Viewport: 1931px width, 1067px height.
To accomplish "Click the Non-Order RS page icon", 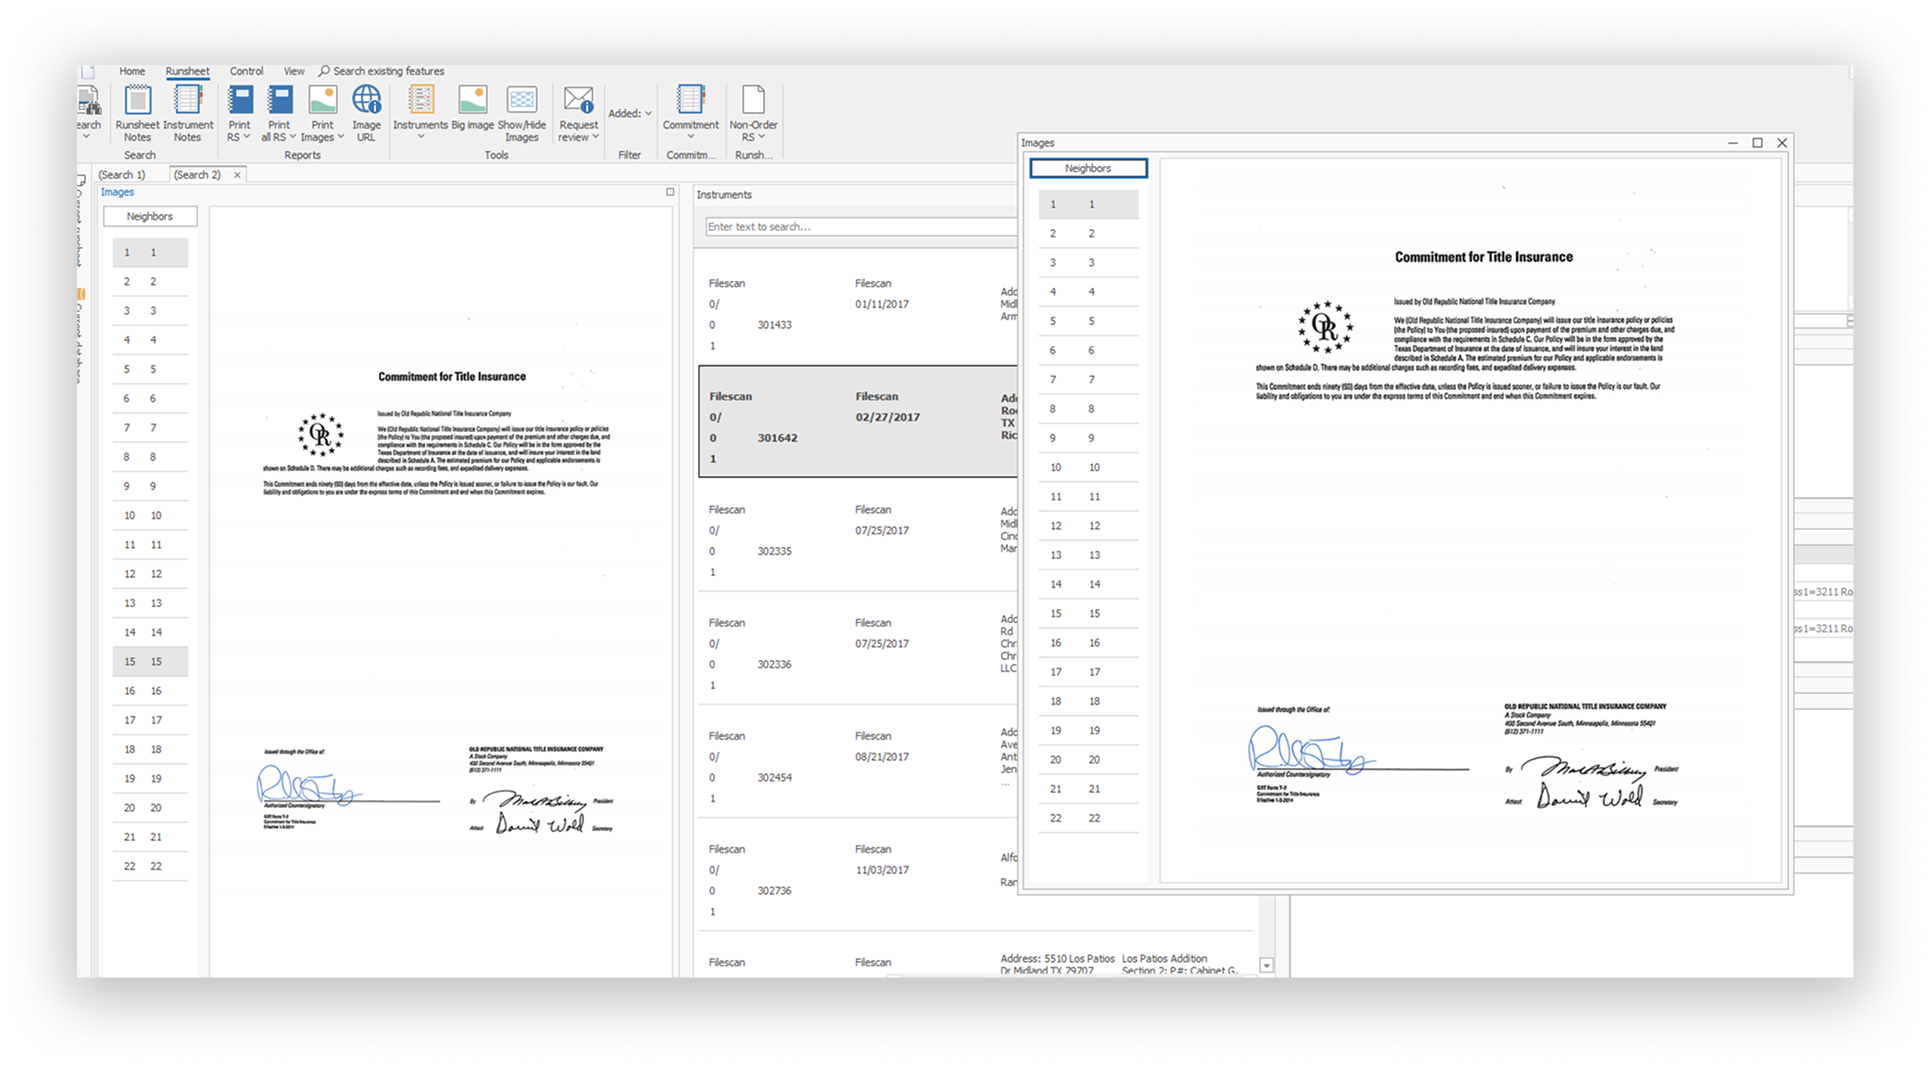I will 753,100.
